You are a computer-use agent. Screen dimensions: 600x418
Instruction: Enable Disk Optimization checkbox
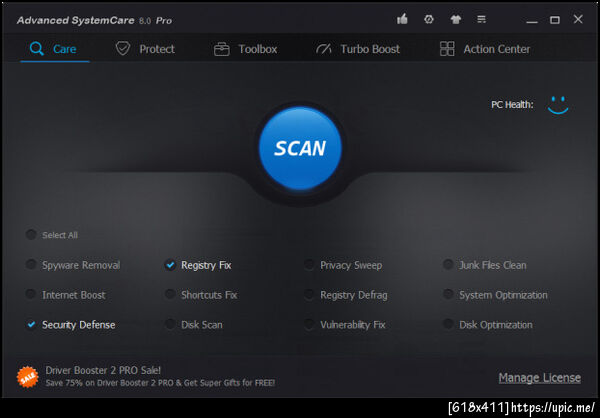point(448,324)
